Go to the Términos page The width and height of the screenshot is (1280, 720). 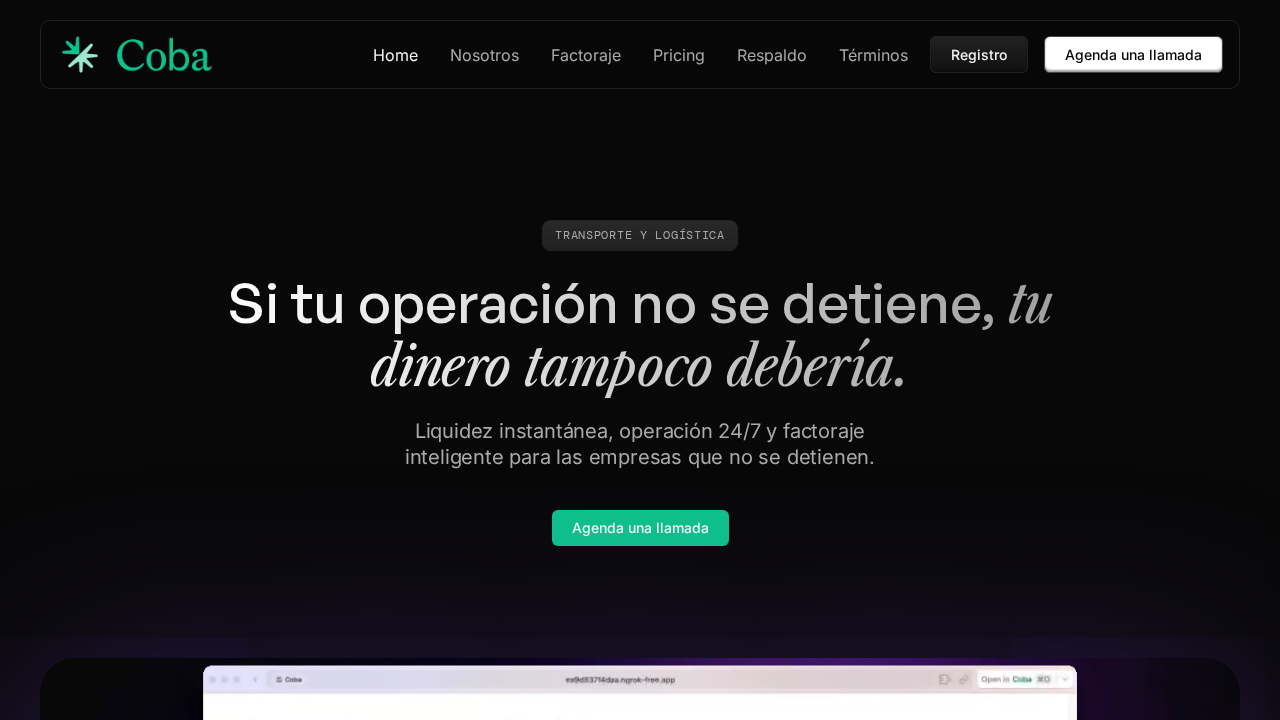point(873,55)
